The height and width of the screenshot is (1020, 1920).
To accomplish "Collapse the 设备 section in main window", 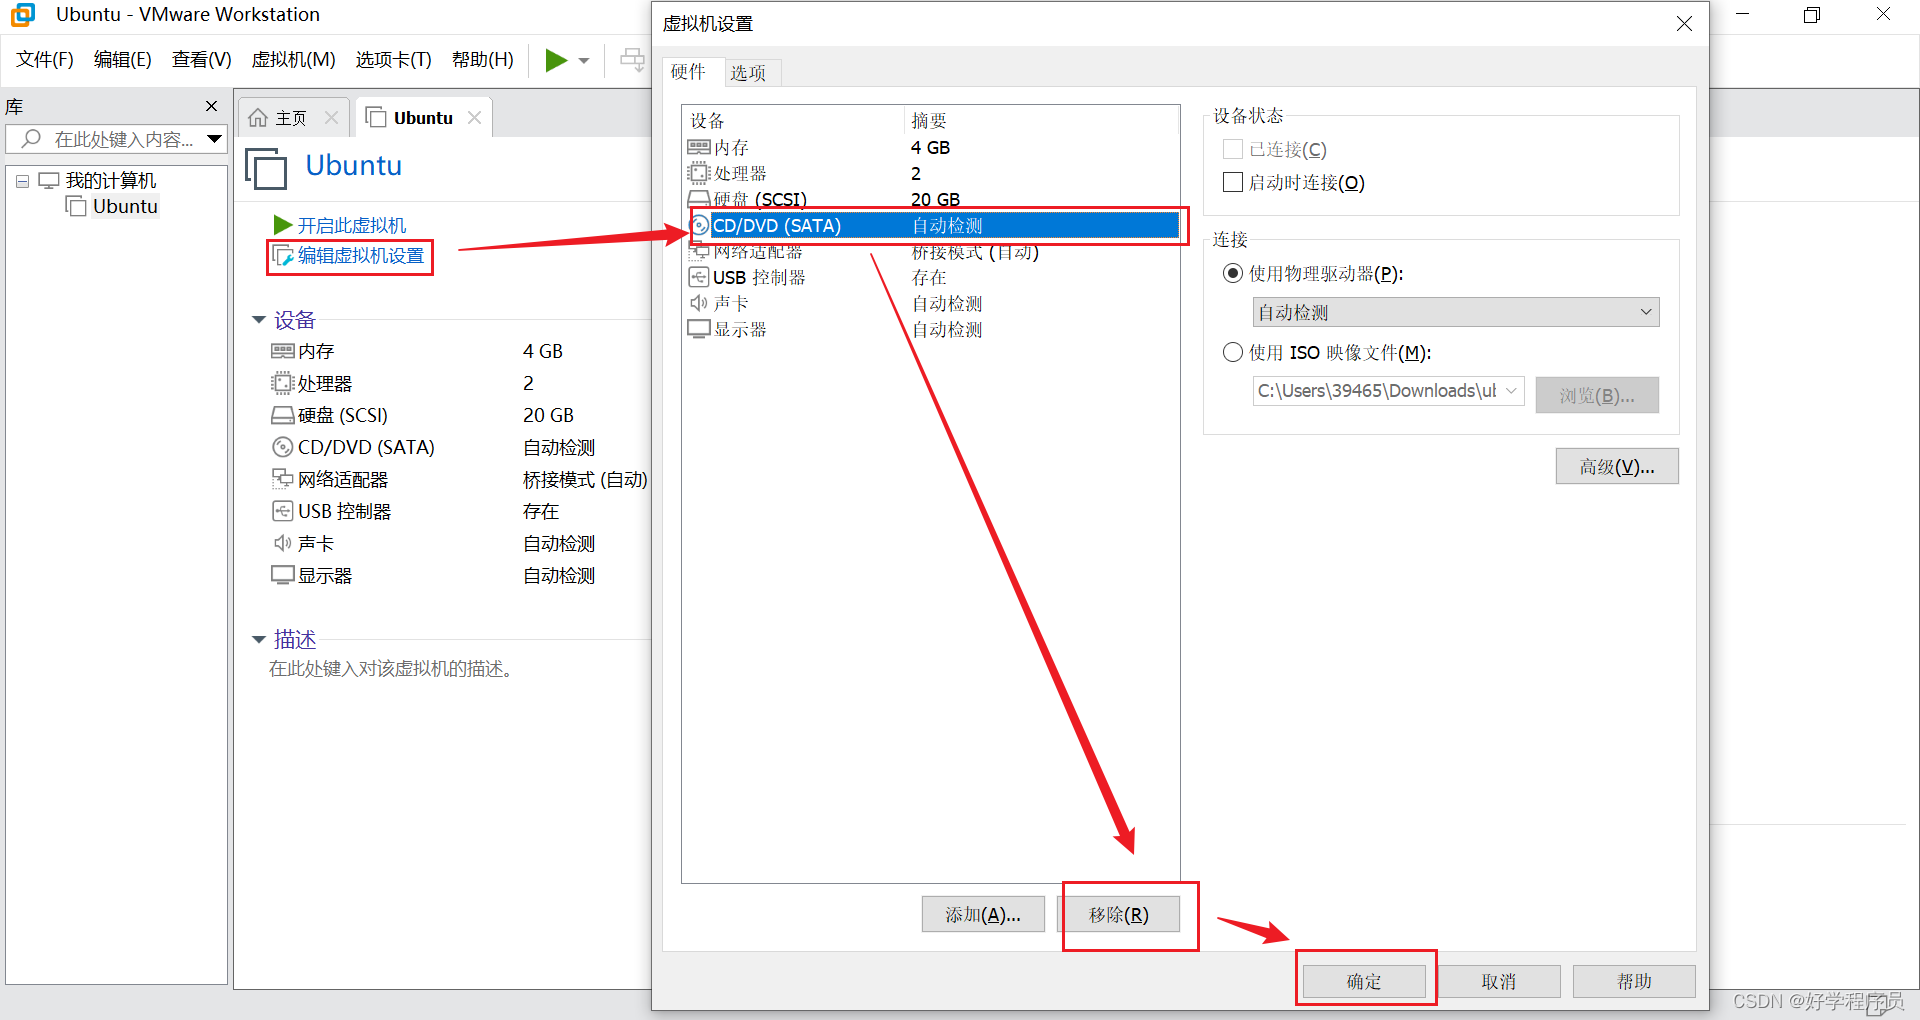I will [x=259, y=320].
